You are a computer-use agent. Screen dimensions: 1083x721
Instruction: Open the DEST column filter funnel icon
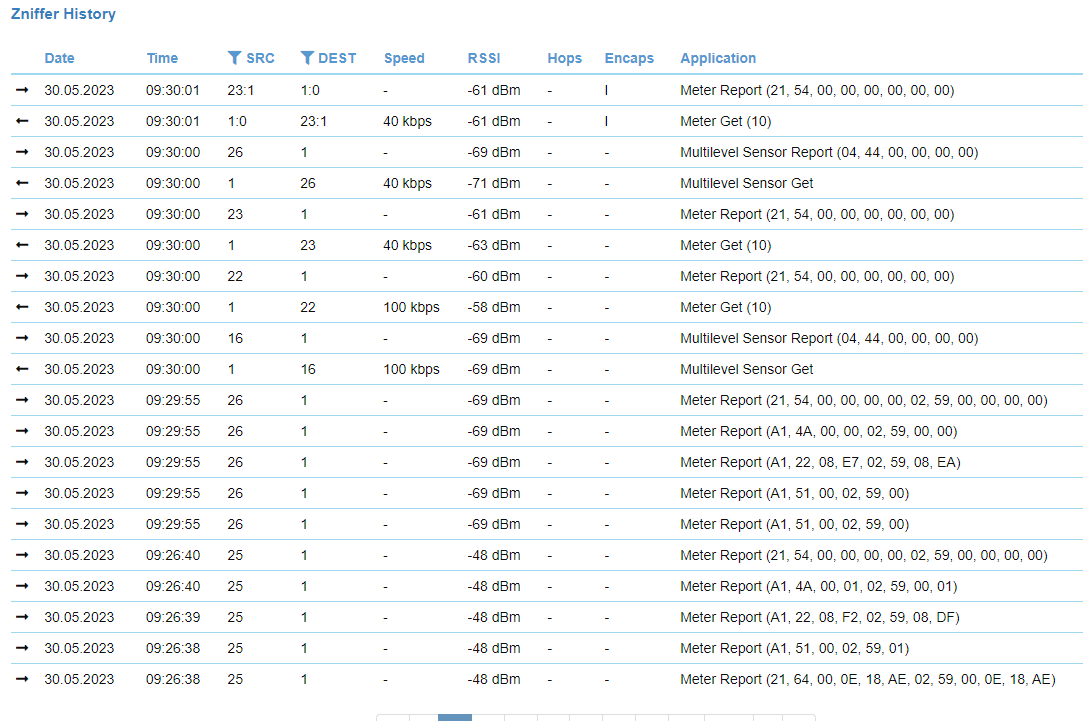point(307,58)
